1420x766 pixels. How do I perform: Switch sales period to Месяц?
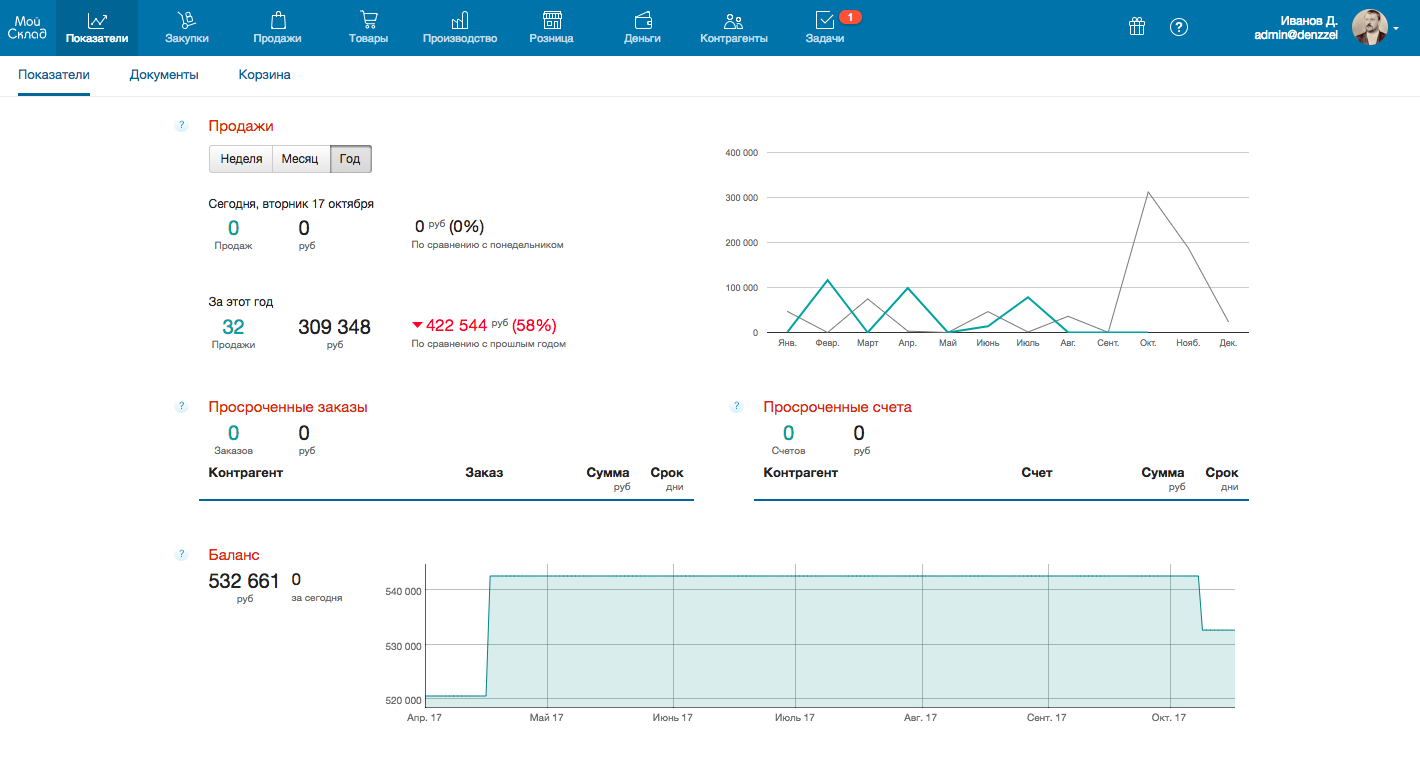[x=300, y=159]
